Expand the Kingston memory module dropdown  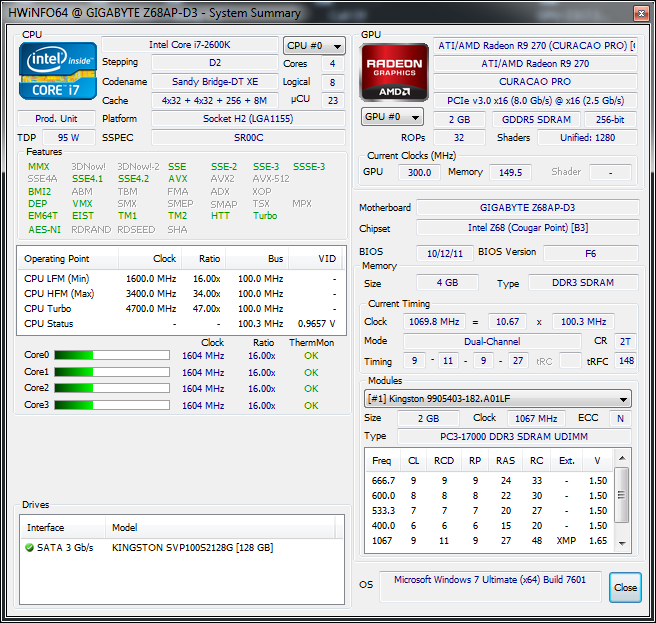click(x=497, y=398)
